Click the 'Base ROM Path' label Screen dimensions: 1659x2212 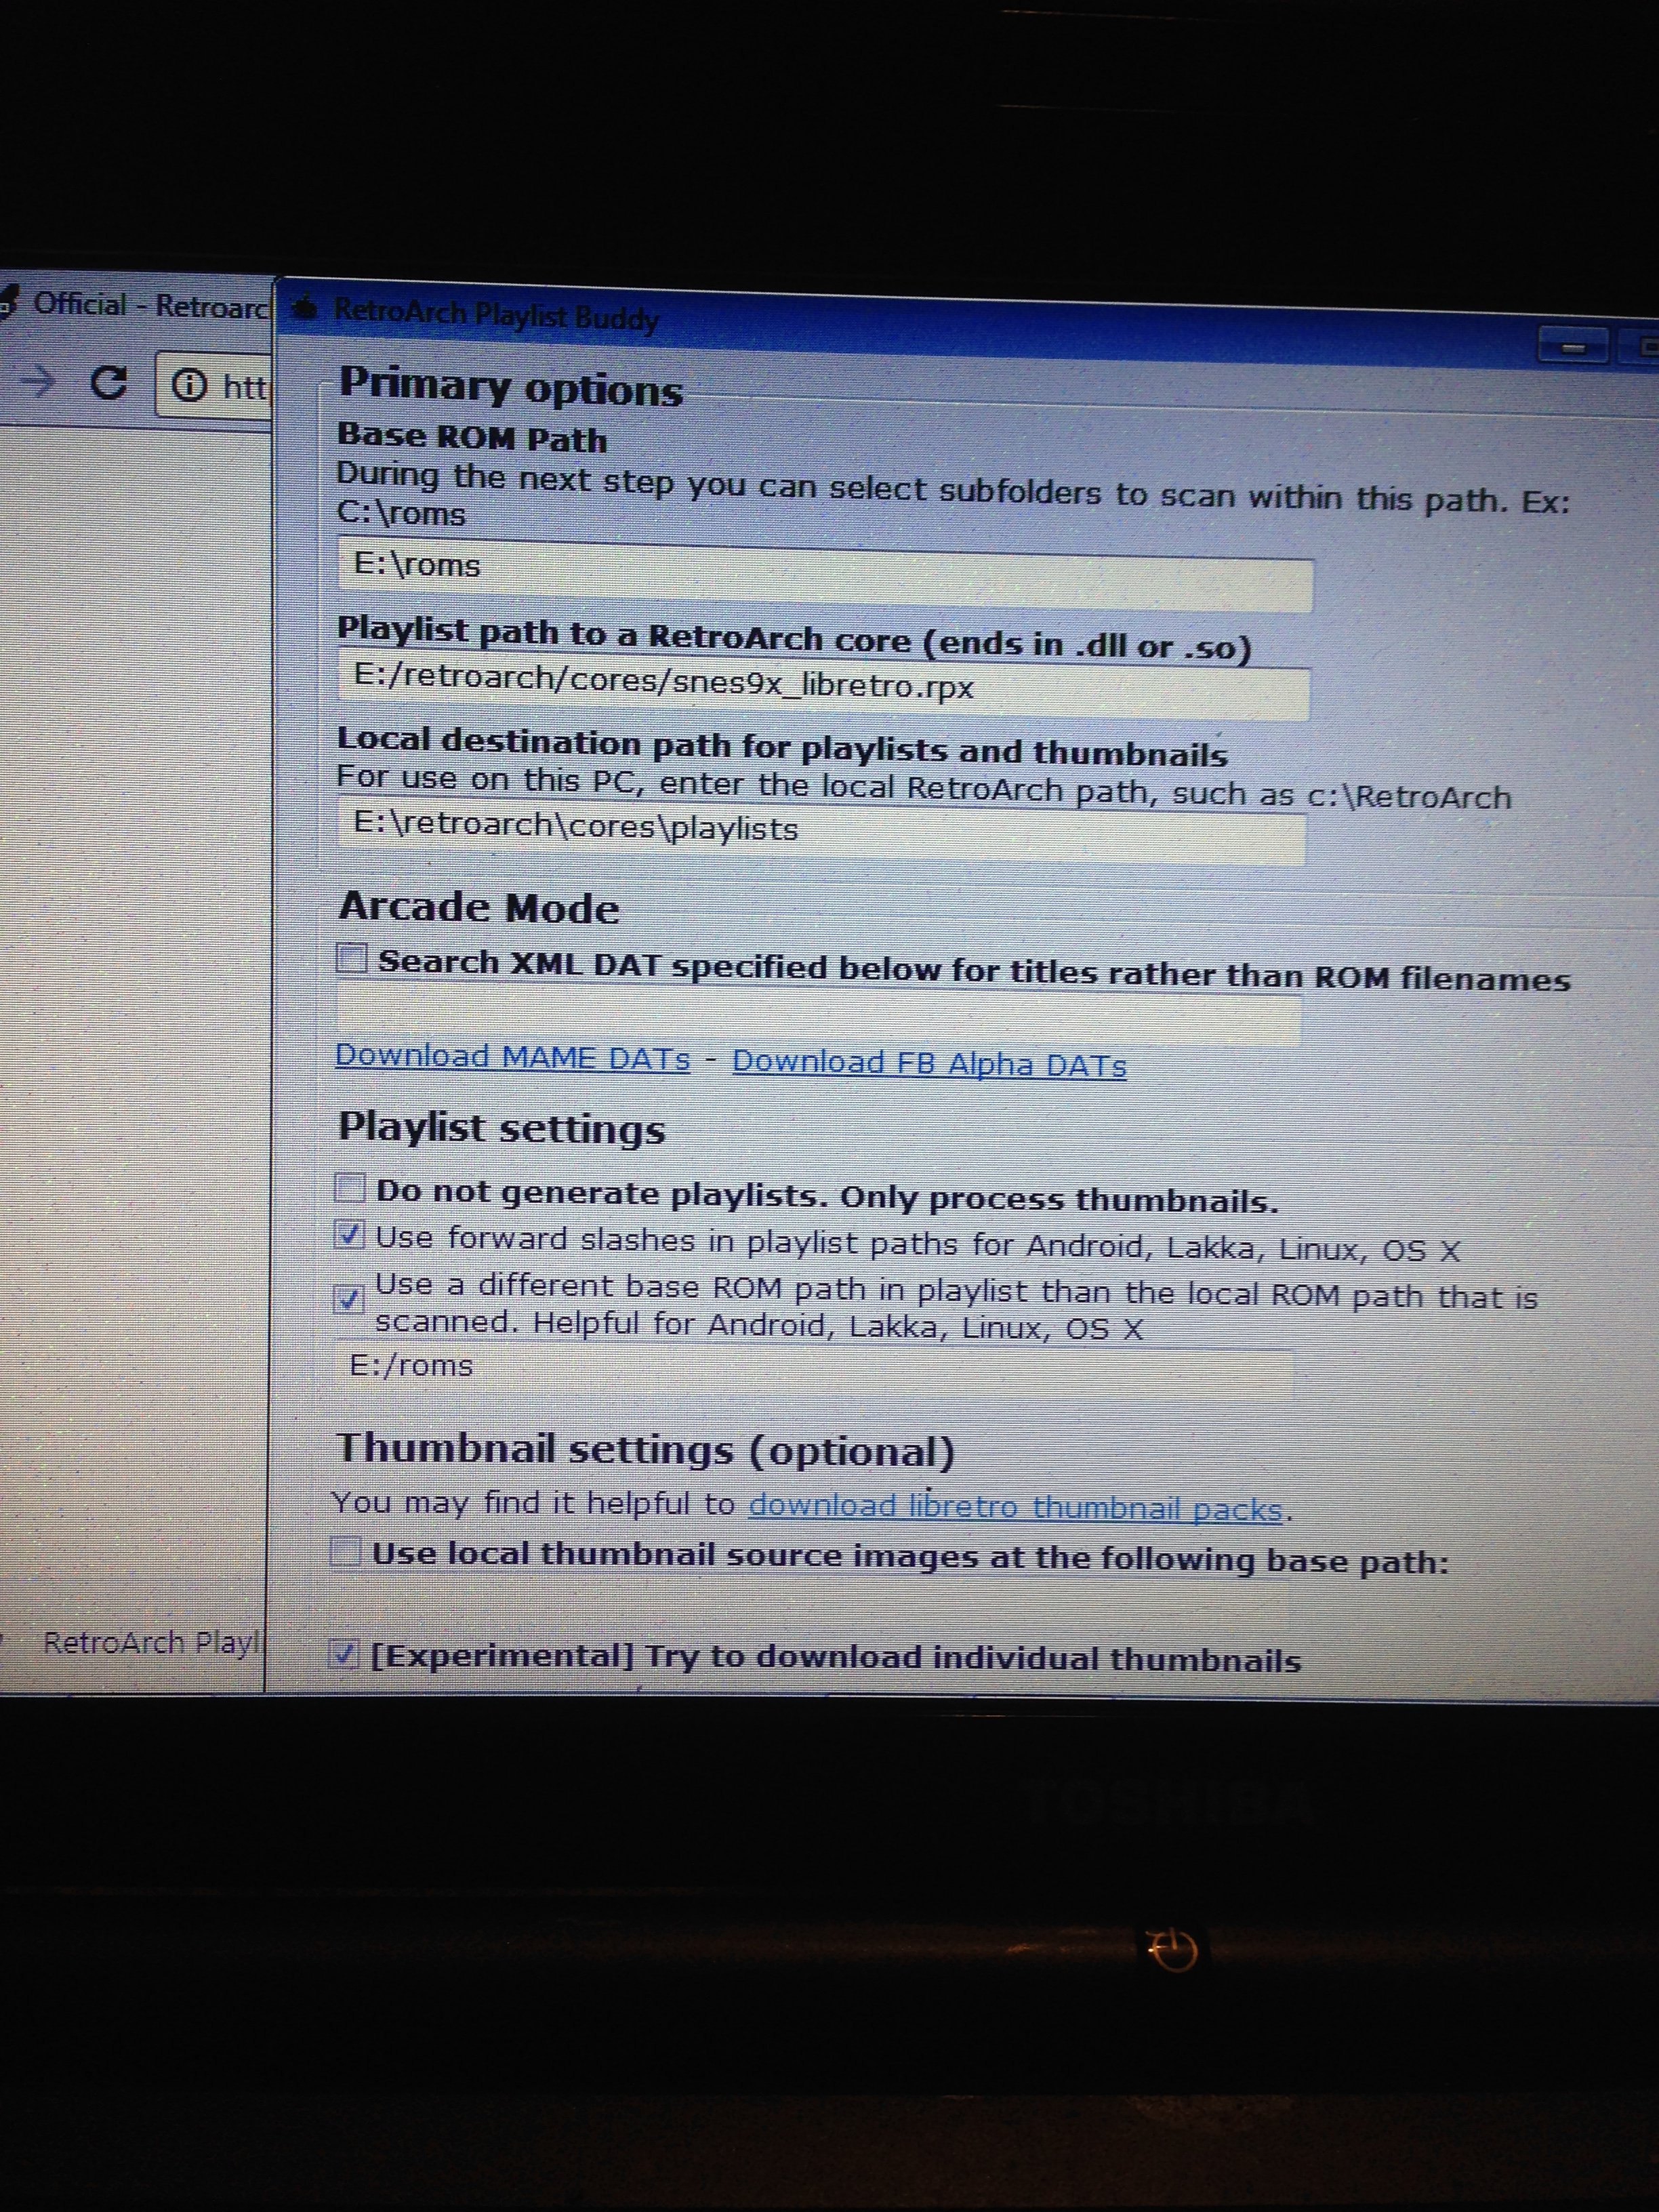[x=472, y=437]
